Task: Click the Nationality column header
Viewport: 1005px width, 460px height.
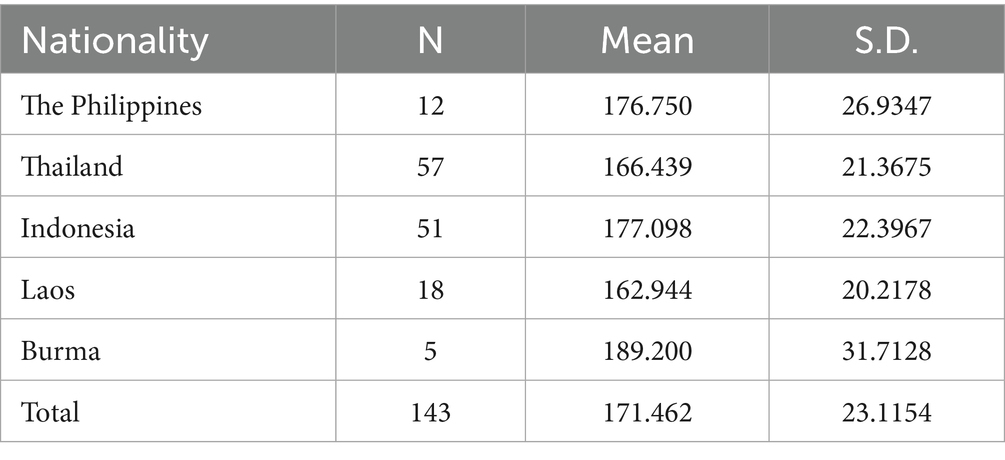Action: click(x=115, y=41)
